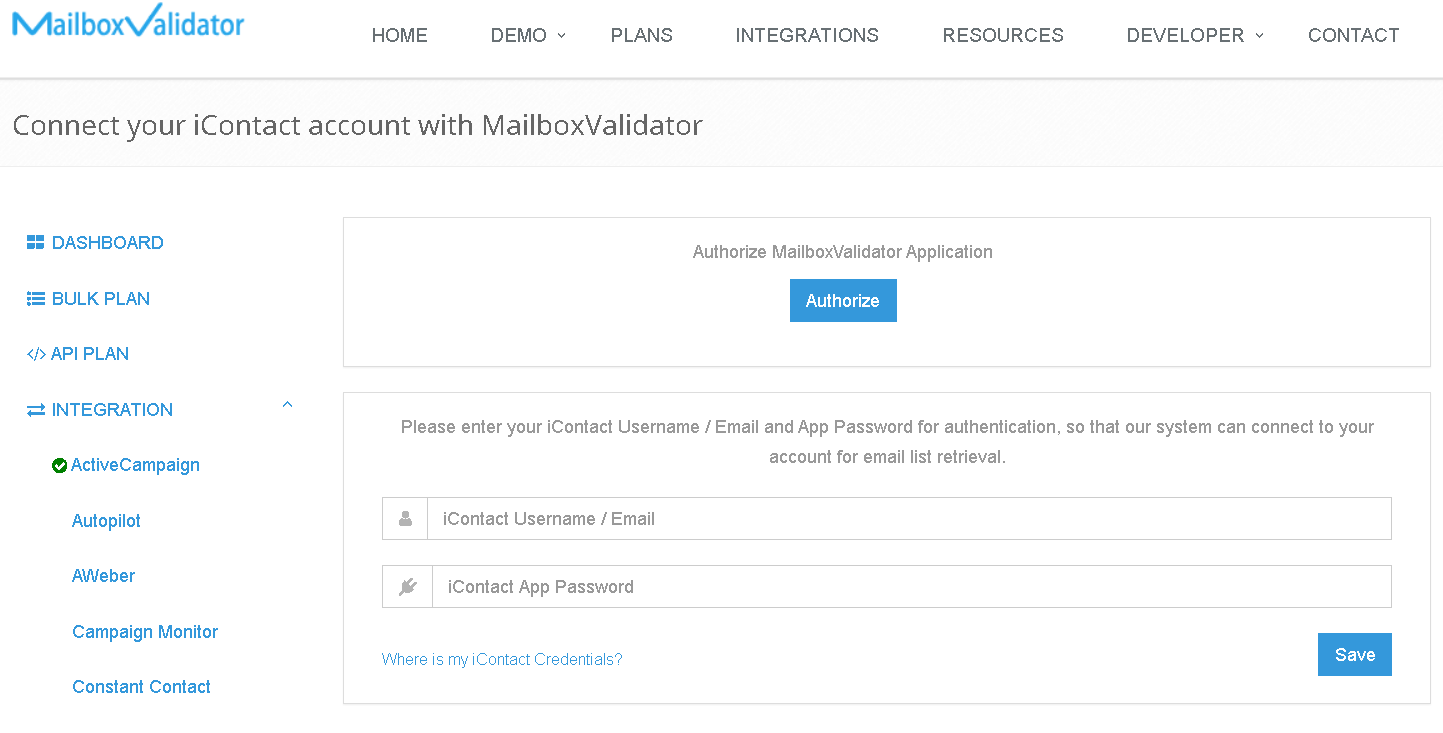Select Campaign Monitor integration
Screen dimensions: 1443x733
pos(145,632)
